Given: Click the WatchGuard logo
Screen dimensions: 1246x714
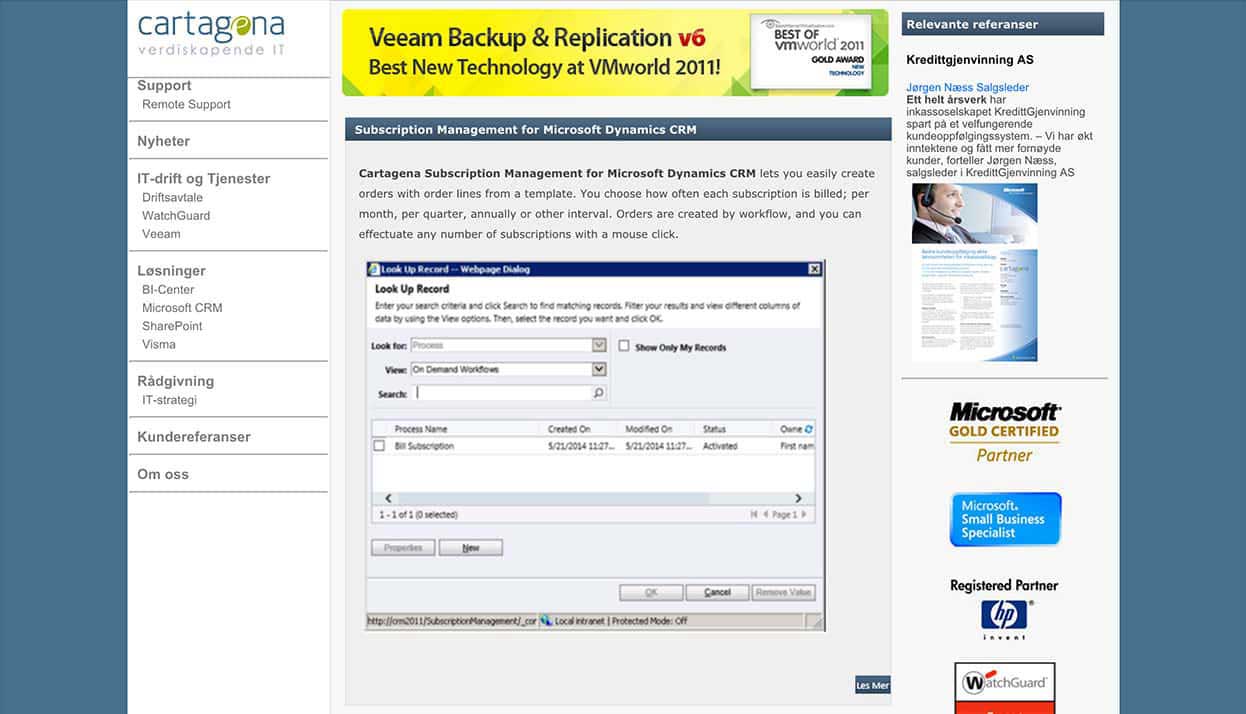Looking at the screenshot, I should [1004, 684].
